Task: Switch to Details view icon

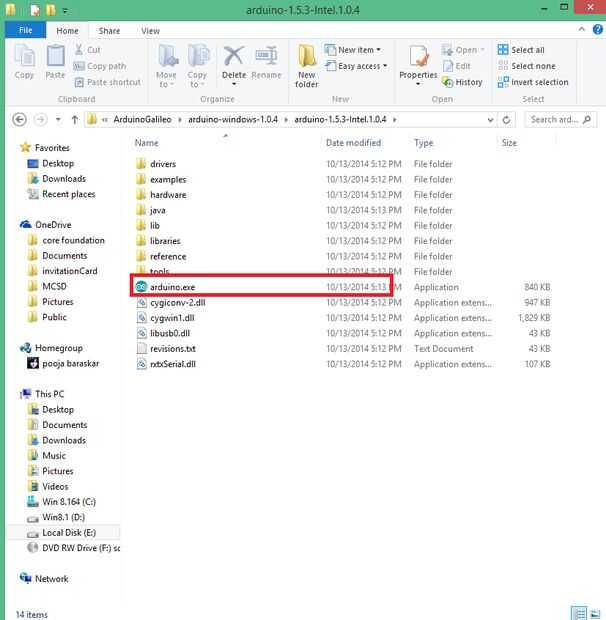Action: pyautogui.click(x=578, y=613)
